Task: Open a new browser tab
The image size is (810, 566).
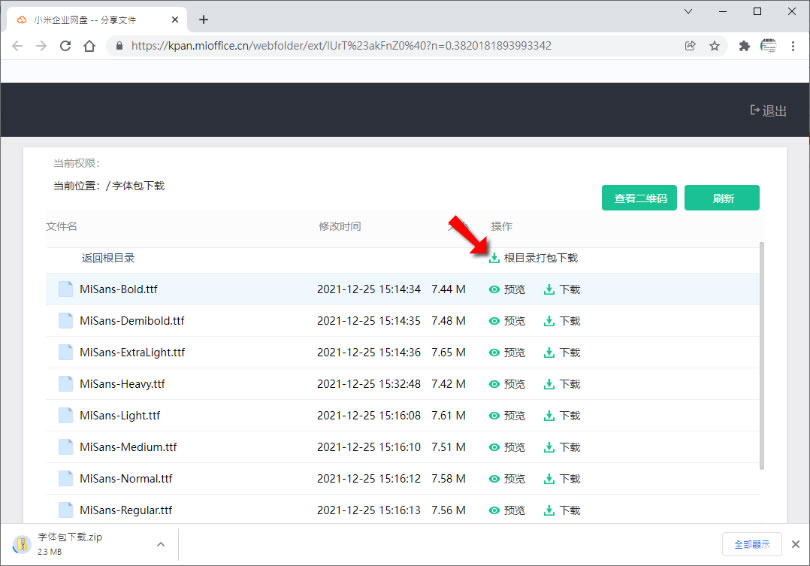Action: [x=204, y=20]
